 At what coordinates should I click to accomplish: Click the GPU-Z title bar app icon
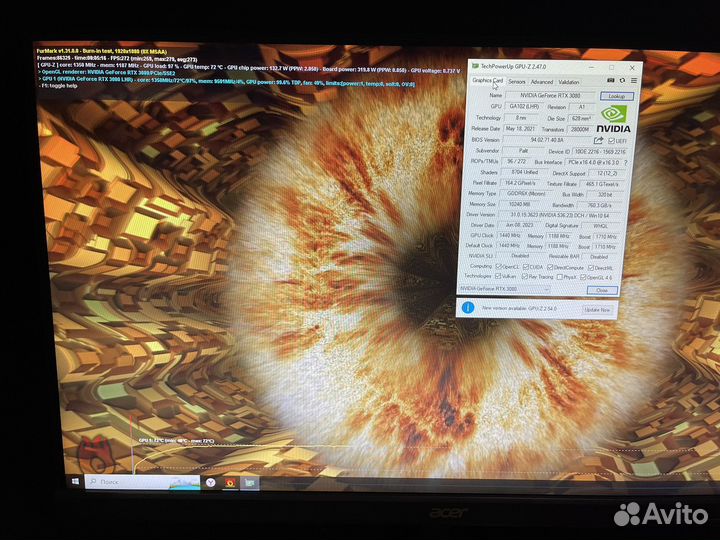coord(476,66)
